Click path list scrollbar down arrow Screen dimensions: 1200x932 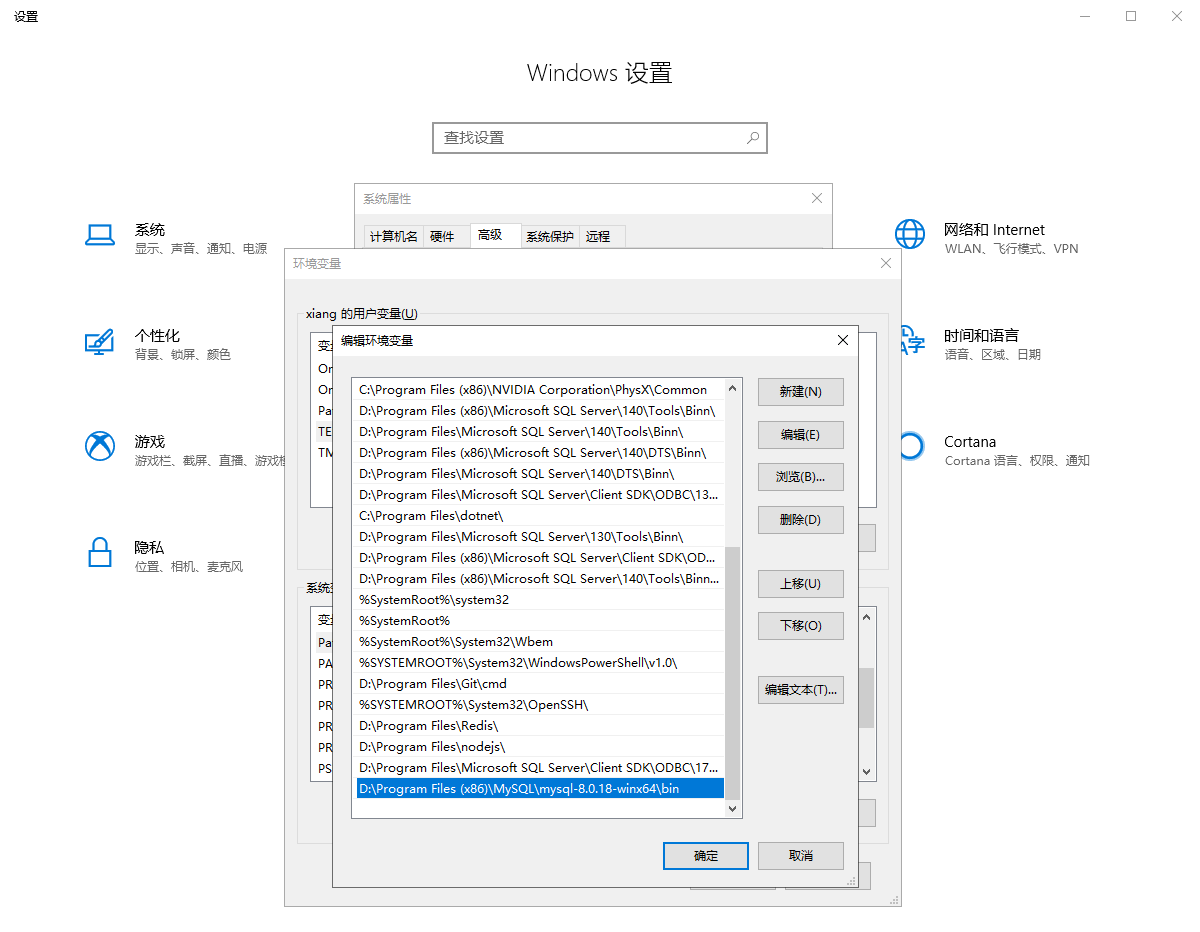[733, 808]
